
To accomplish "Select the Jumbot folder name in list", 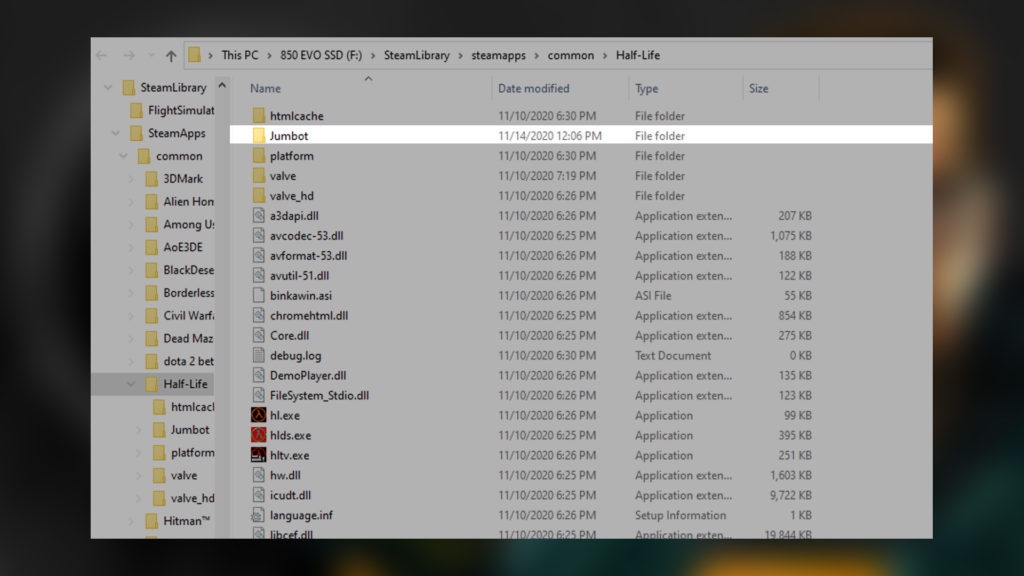I will click(x=289, y=136).
